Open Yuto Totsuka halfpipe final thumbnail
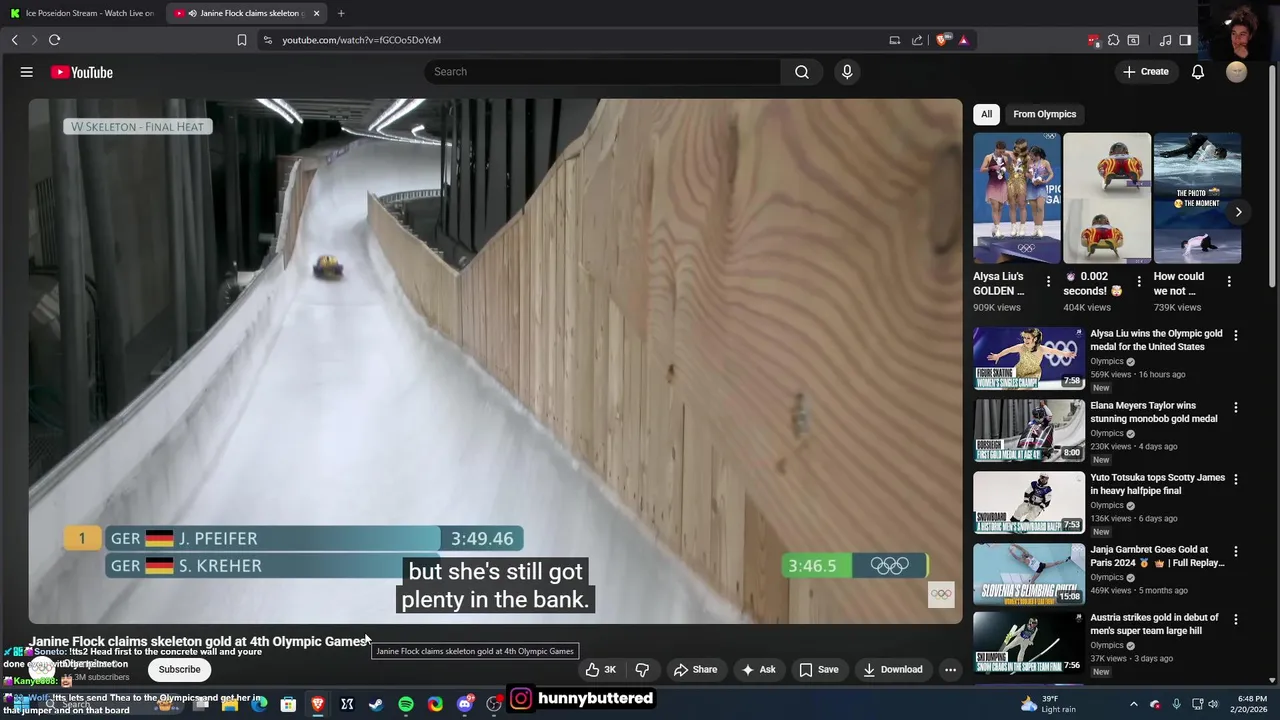1280x720 pixels. tap(1029, 503)
